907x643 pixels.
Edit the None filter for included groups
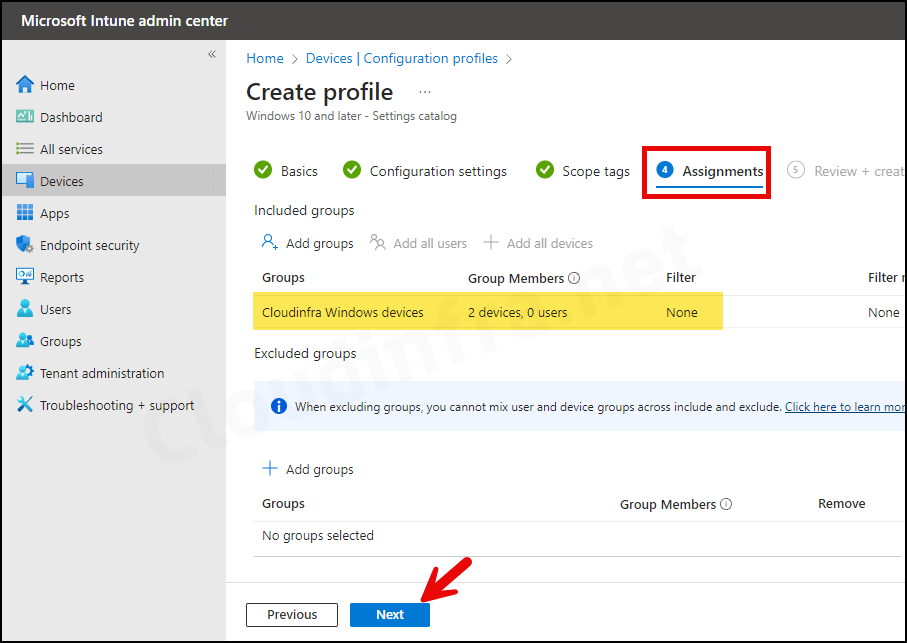(x=682, y=312)
